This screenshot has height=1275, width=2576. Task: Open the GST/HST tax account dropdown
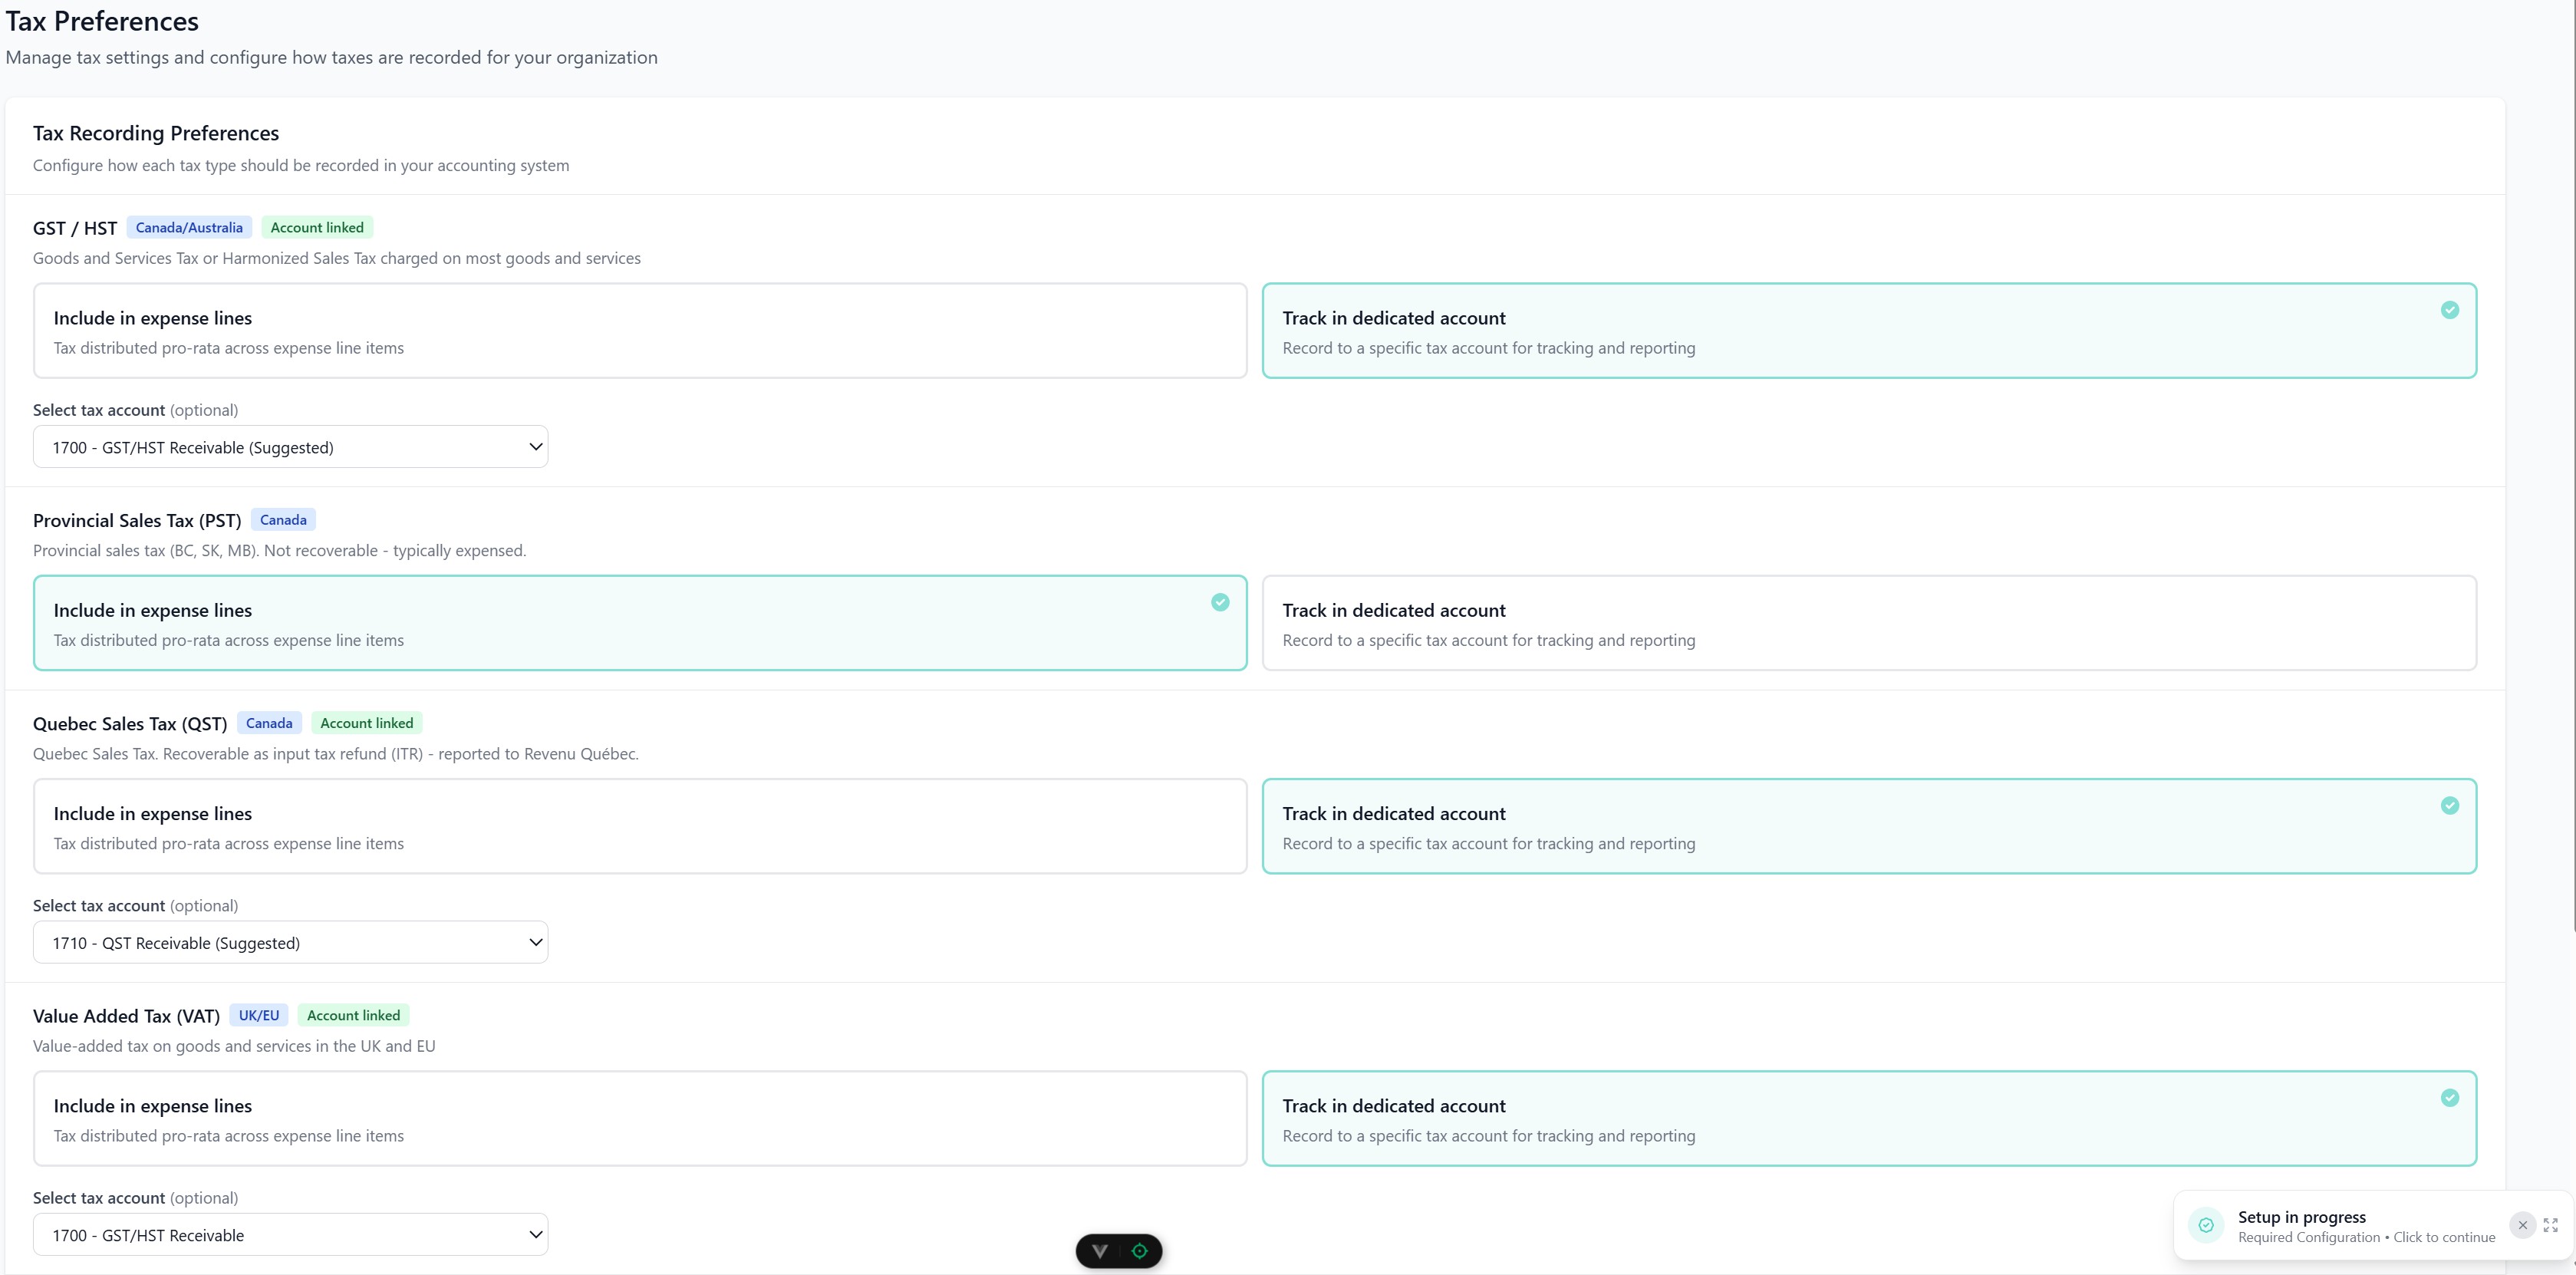point(290,447)
